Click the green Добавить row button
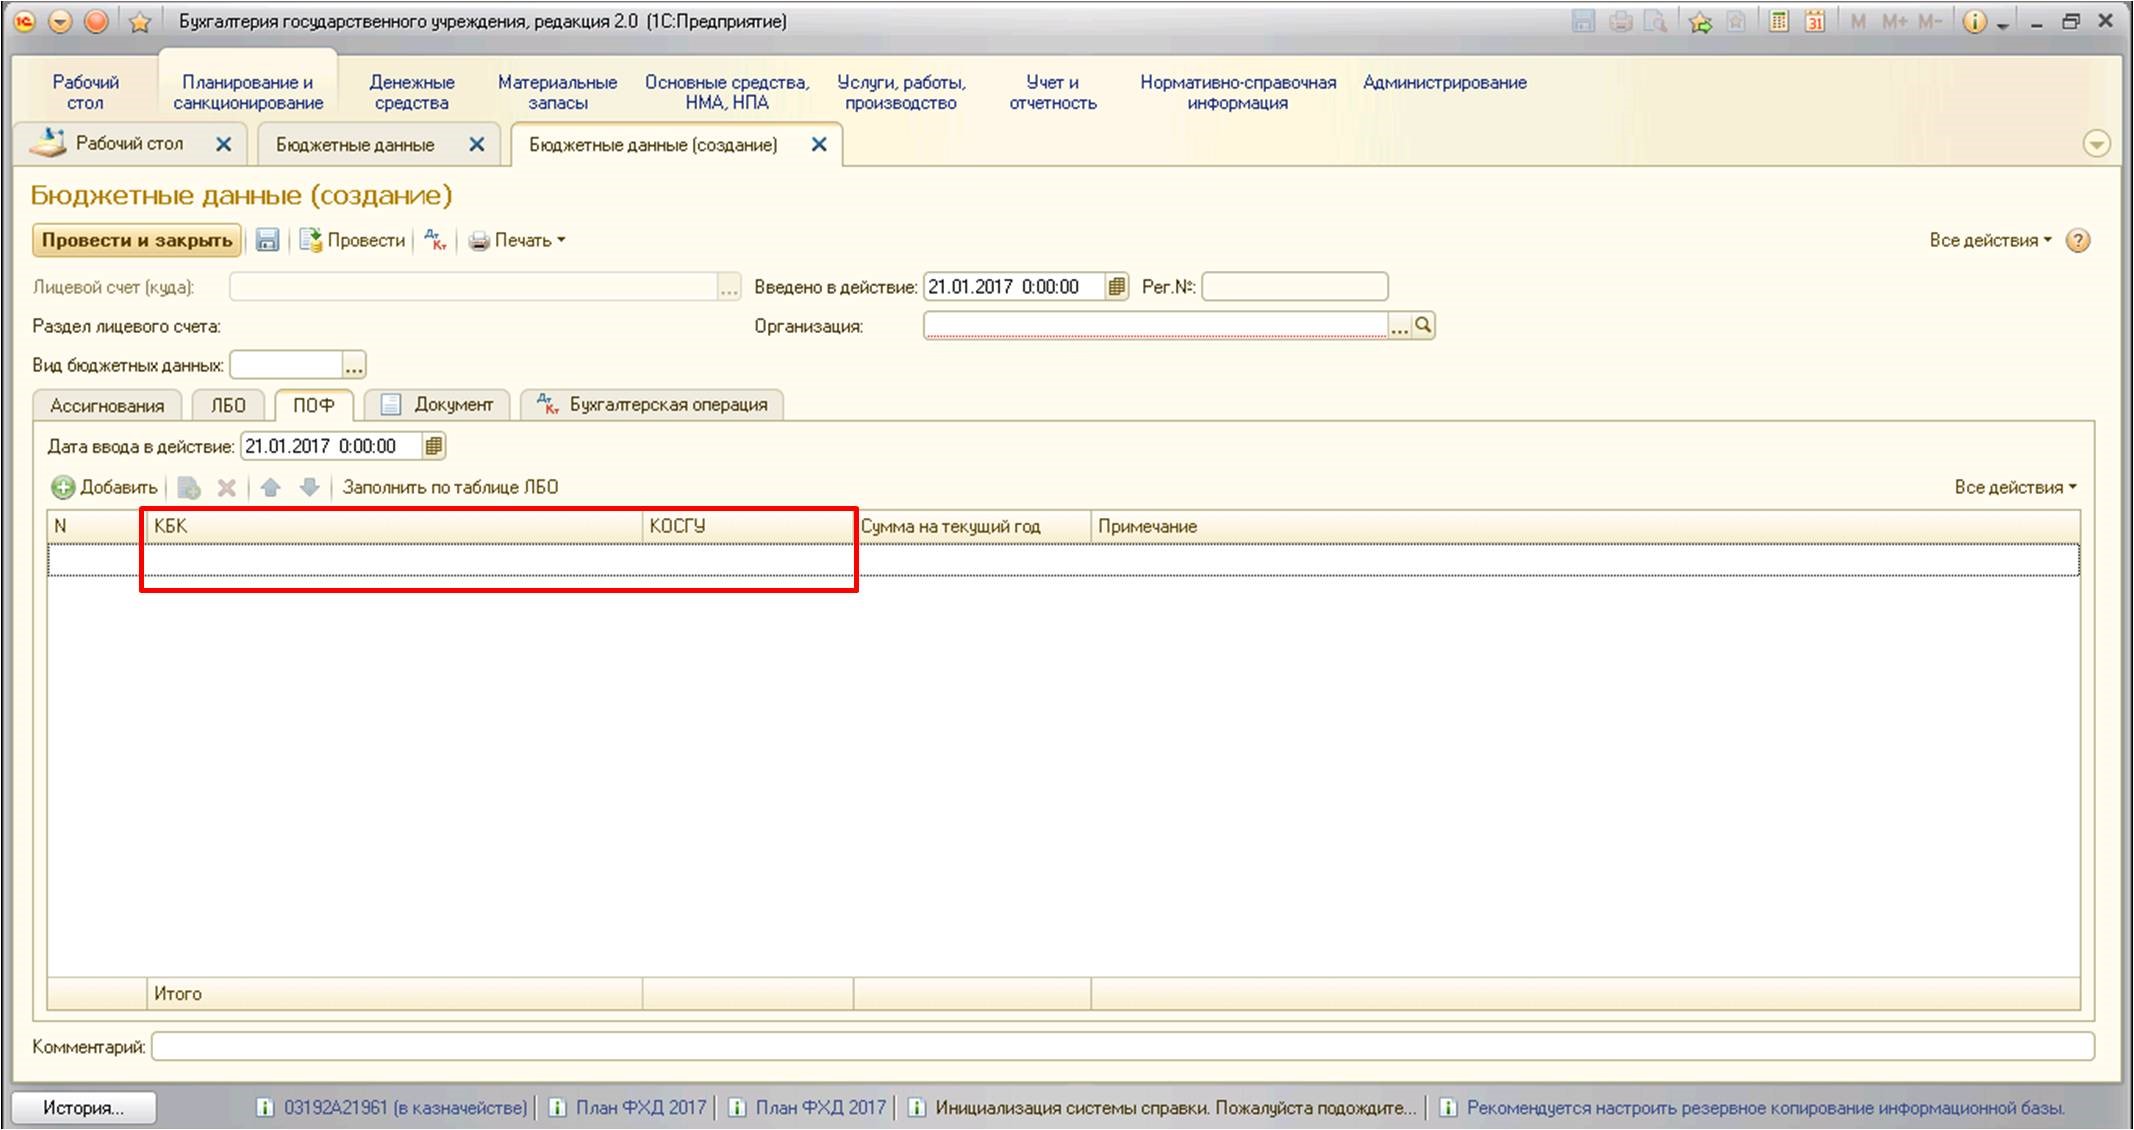 (105, 487)
